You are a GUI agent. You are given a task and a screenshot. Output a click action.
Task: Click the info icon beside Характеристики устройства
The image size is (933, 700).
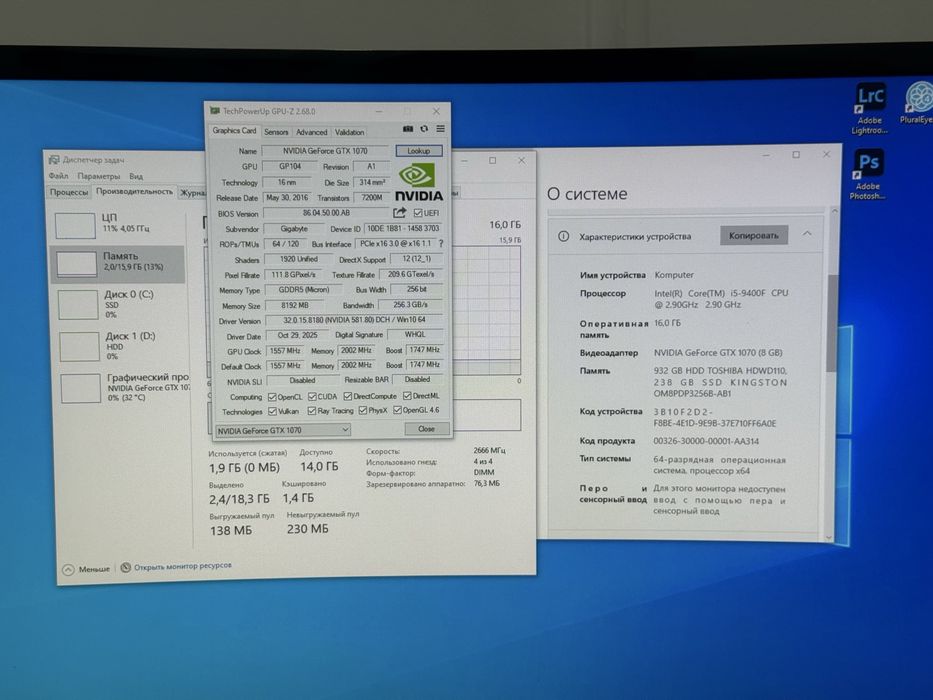tap(563, 236)
